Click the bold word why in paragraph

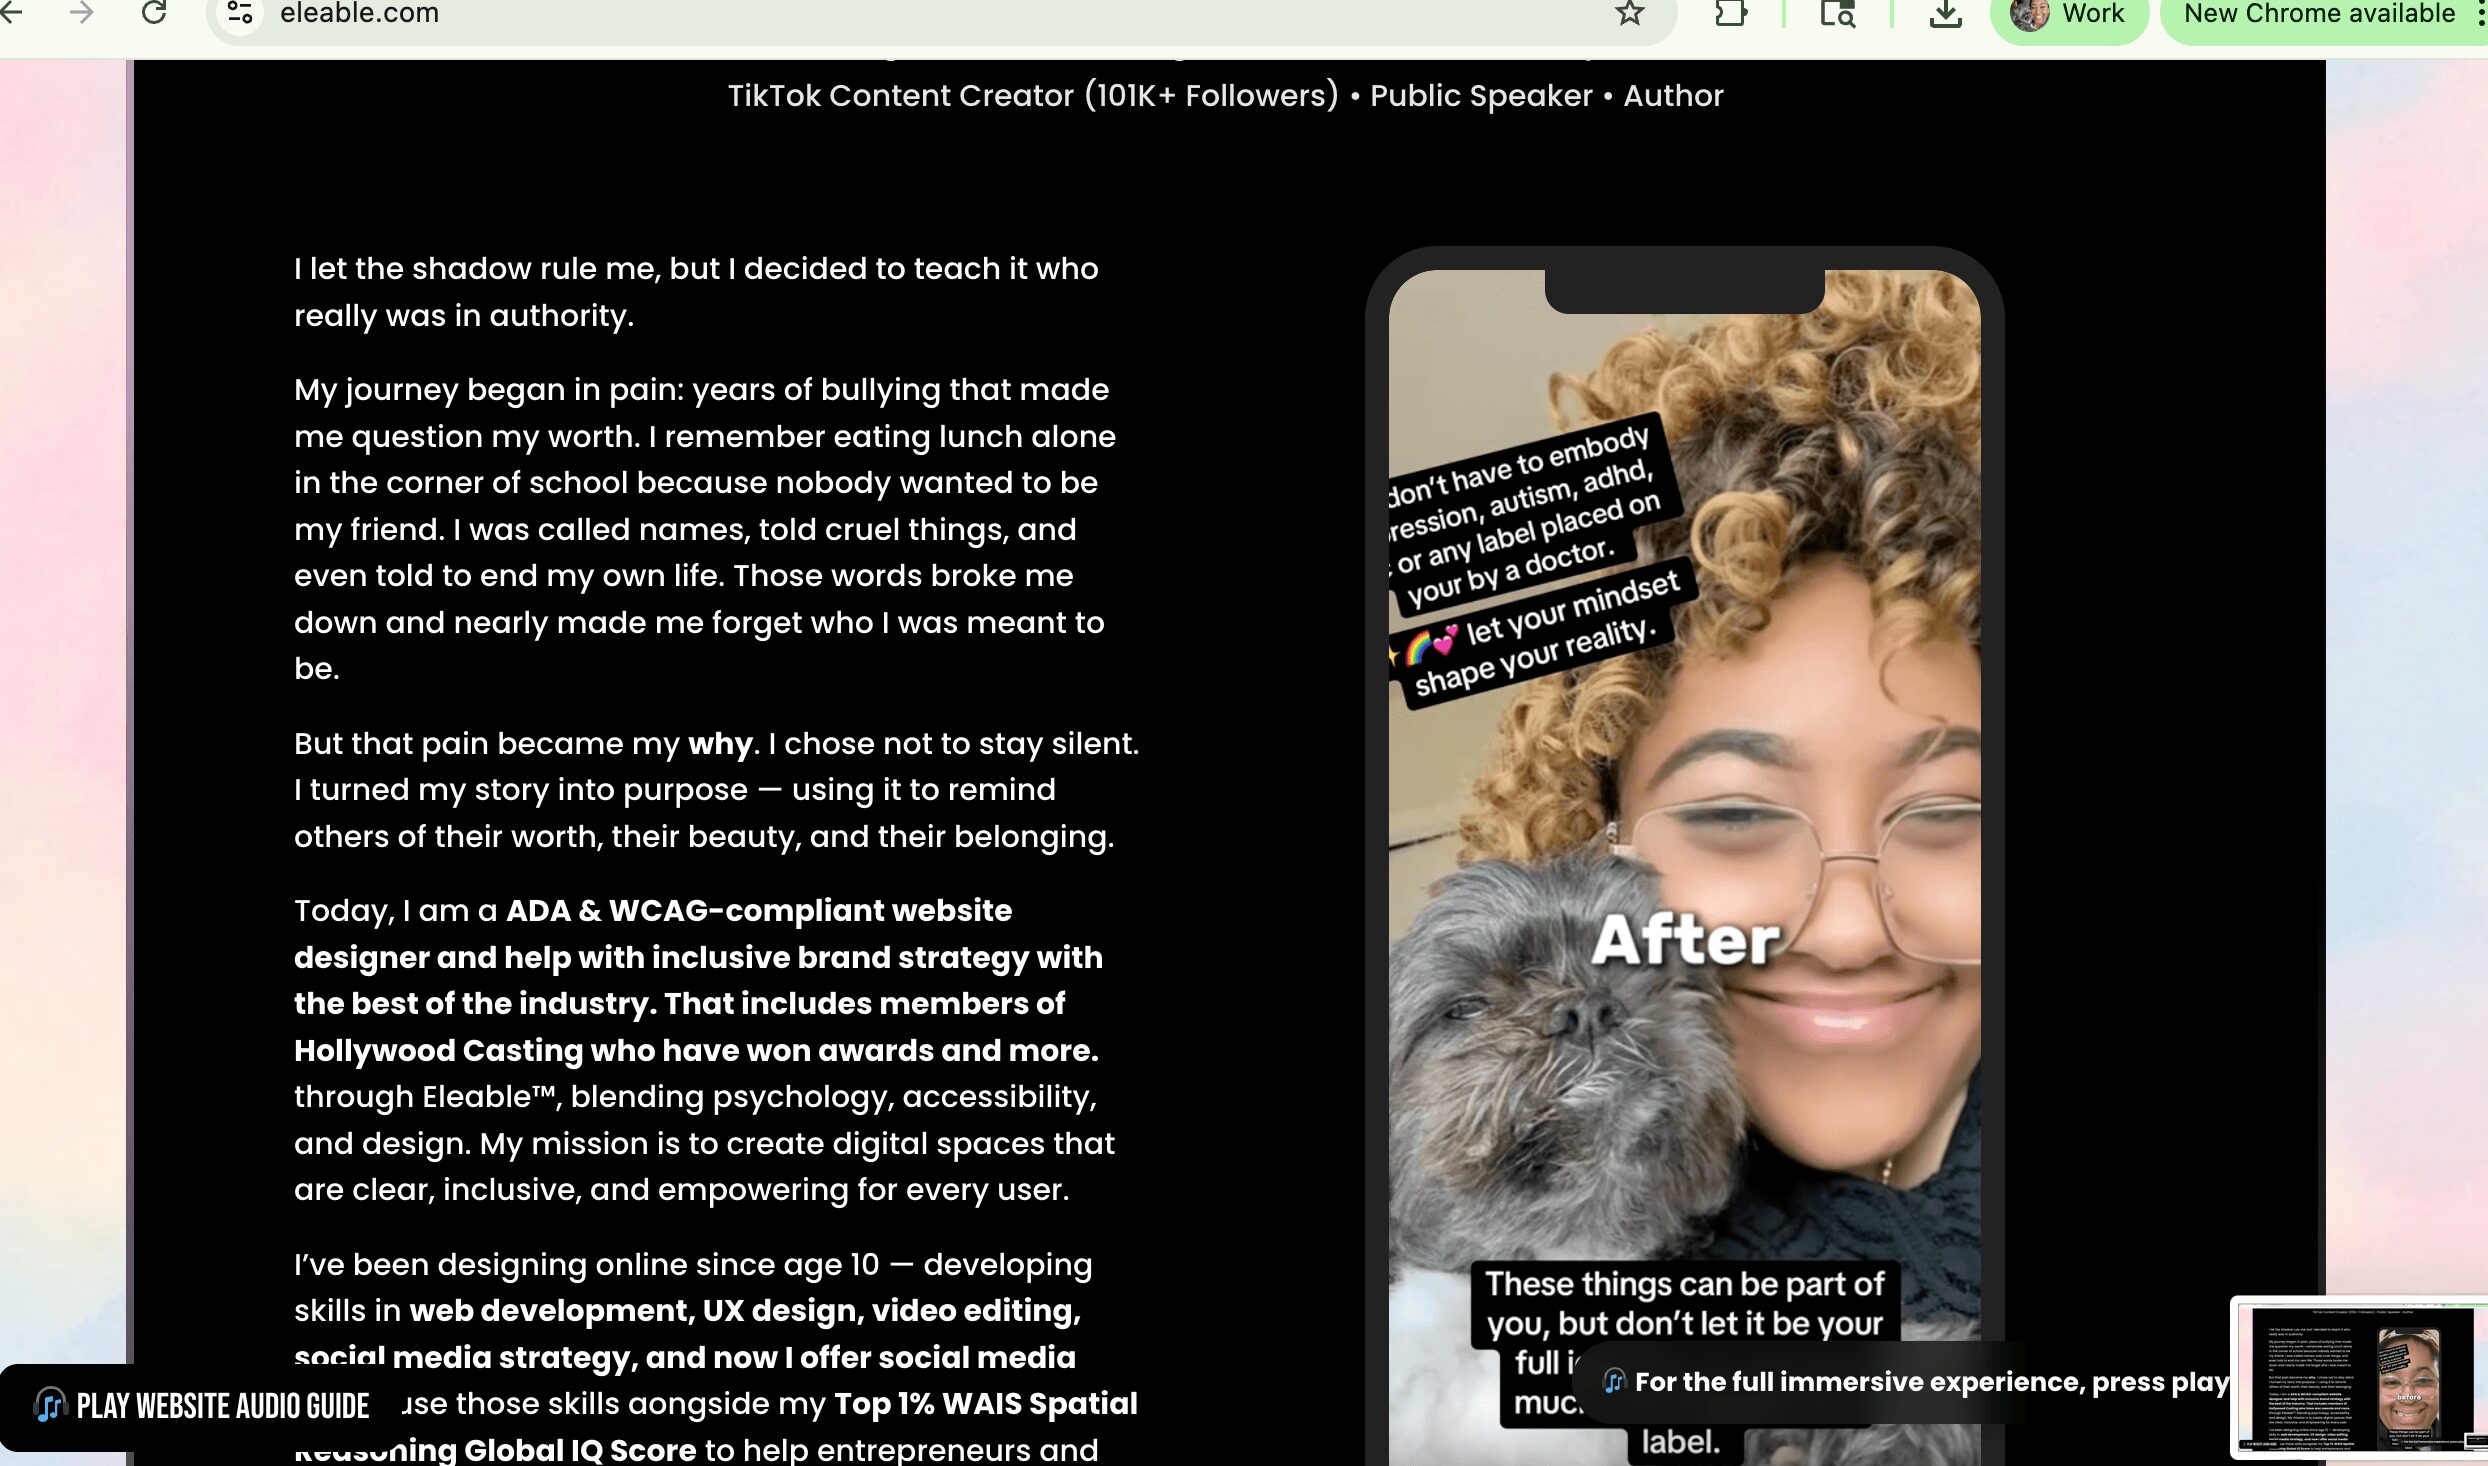(720, 743)
